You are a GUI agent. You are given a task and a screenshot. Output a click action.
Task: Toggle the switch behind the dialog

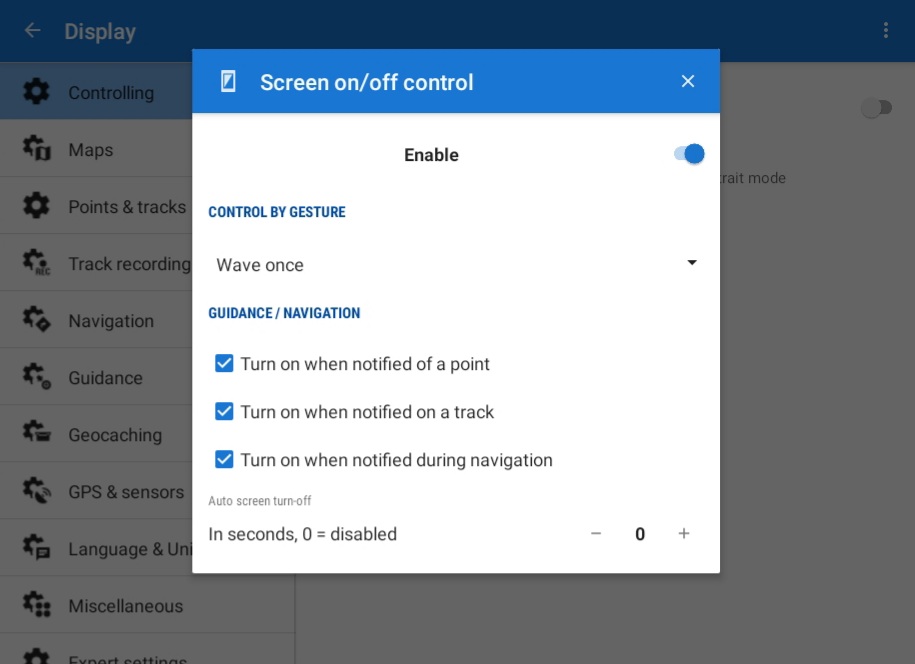point(876,108)
